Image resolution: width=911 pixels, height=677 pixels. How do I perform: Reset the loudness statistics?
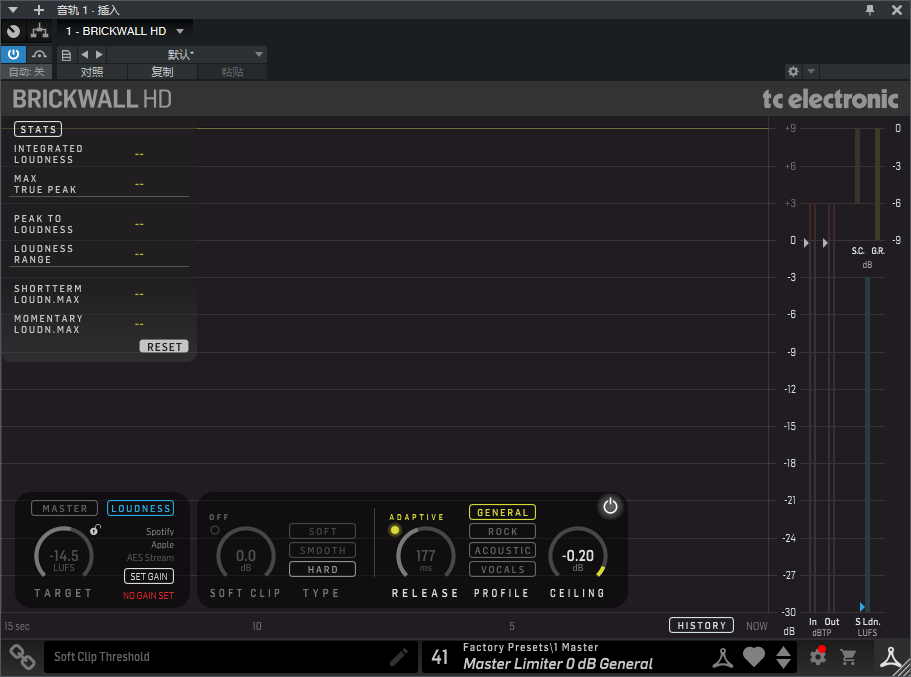[x=164, y=346]
